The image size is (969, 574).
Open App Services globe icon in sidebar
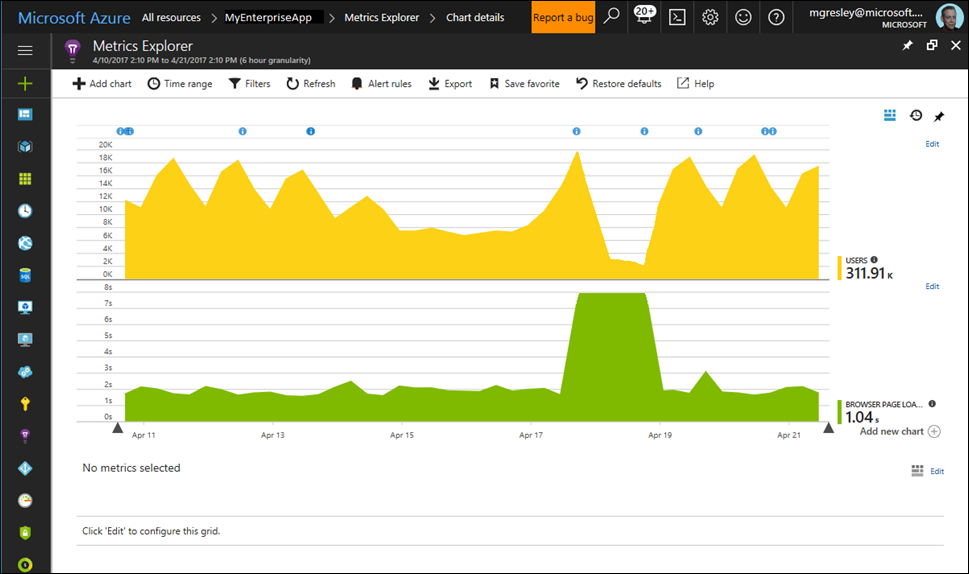[25, 243]
